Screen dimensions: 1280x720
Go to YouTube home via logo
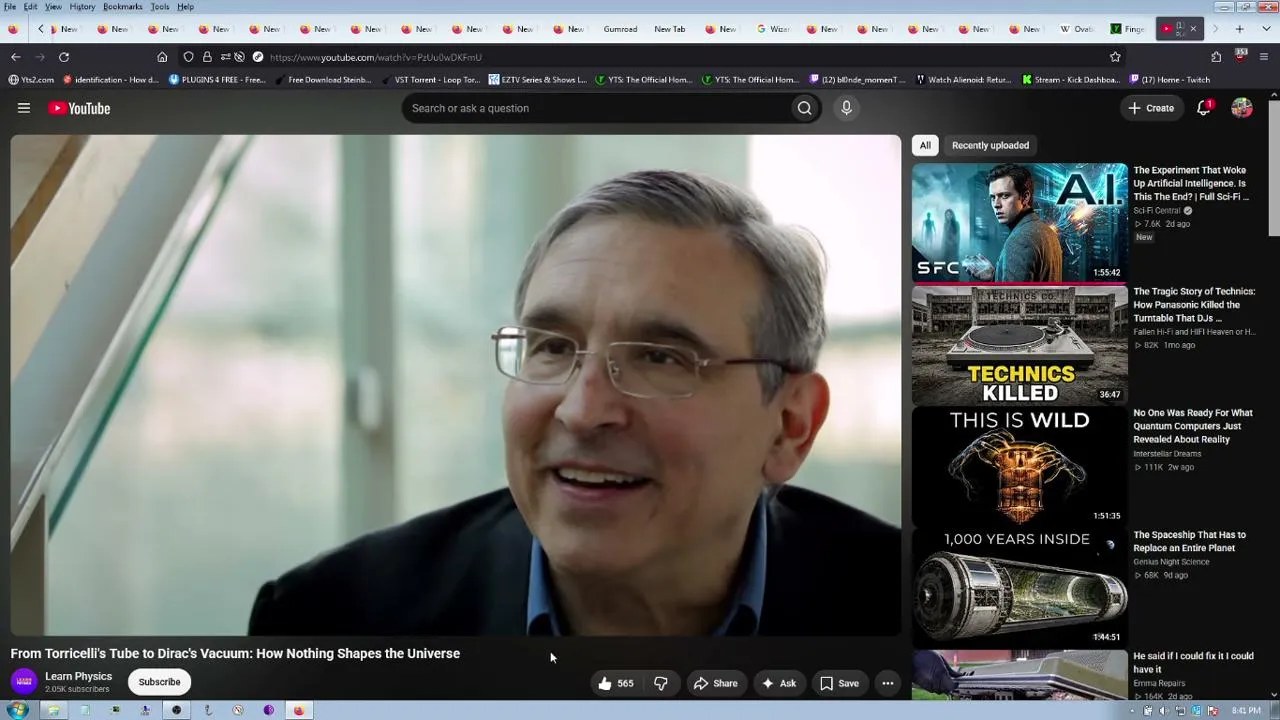[x=79, y=108]
